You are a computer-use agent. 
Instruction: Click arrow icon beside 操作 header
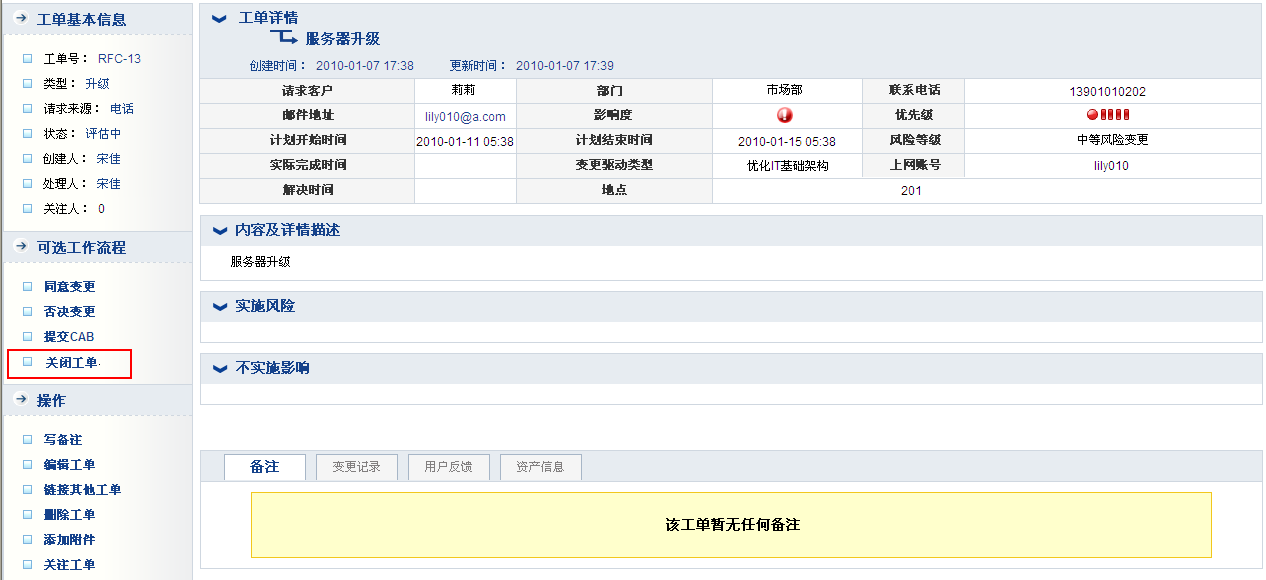click(20, 400)
